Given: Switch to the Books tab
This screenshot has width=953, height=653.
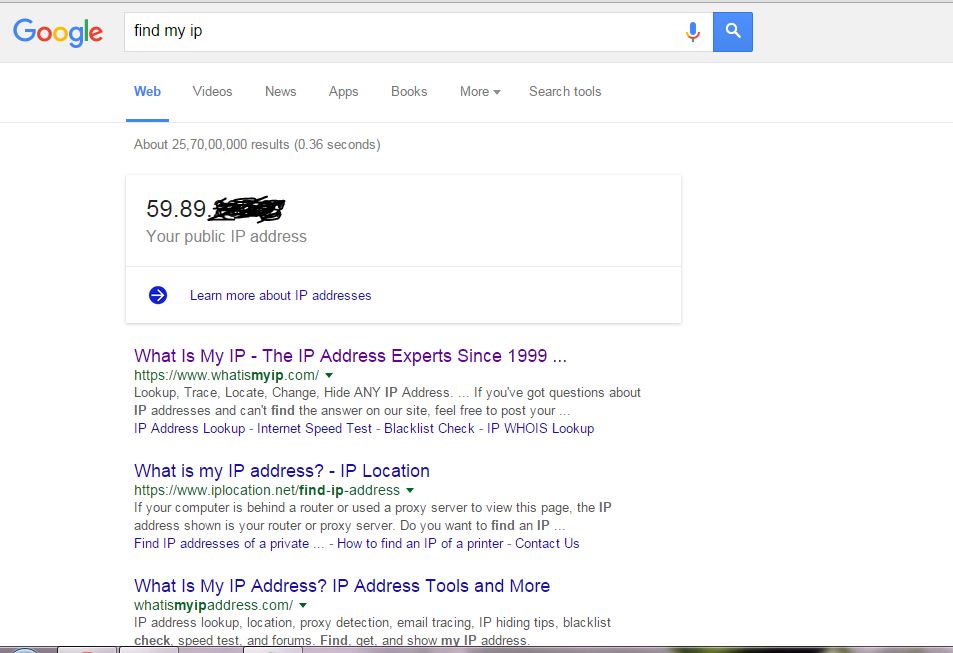Looking at the screenshot, I should click(x=409, y=91).
